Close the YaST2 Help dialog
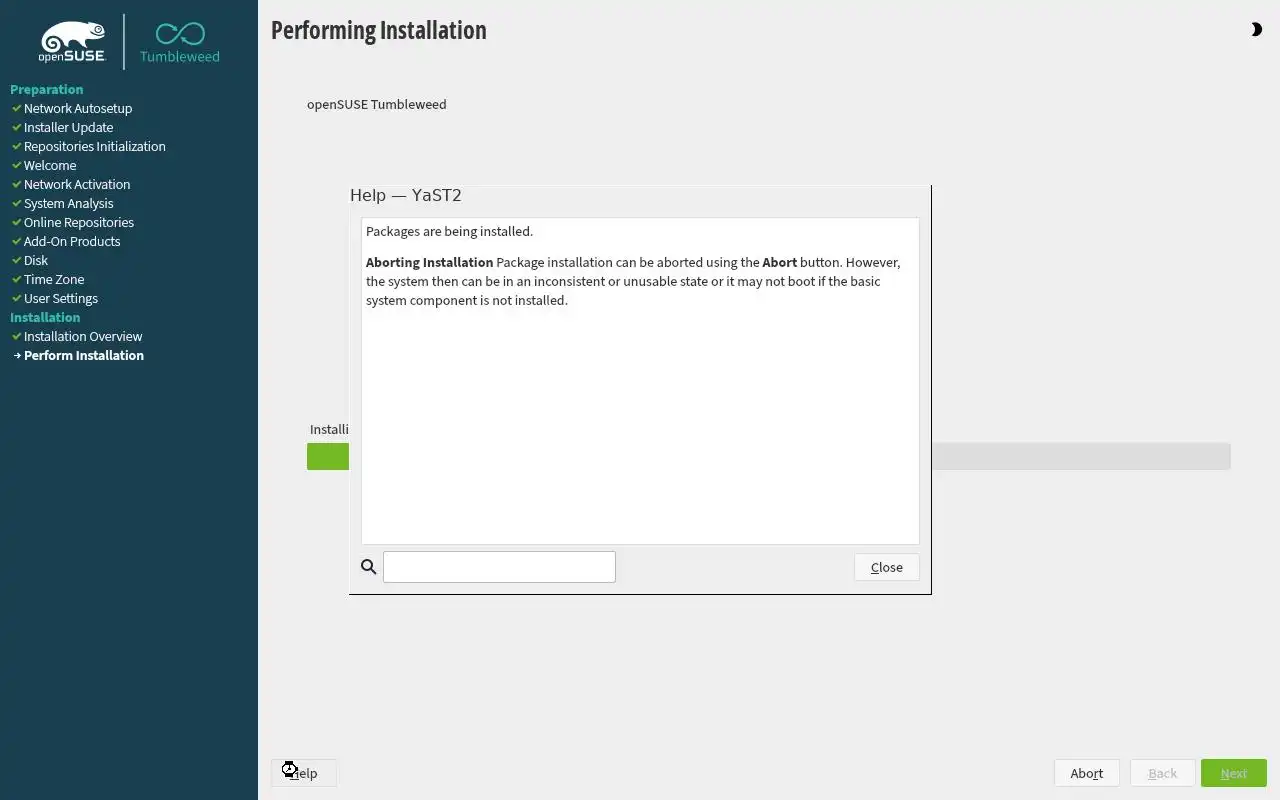Screen dimensions: 1280x800 [886, 567]
